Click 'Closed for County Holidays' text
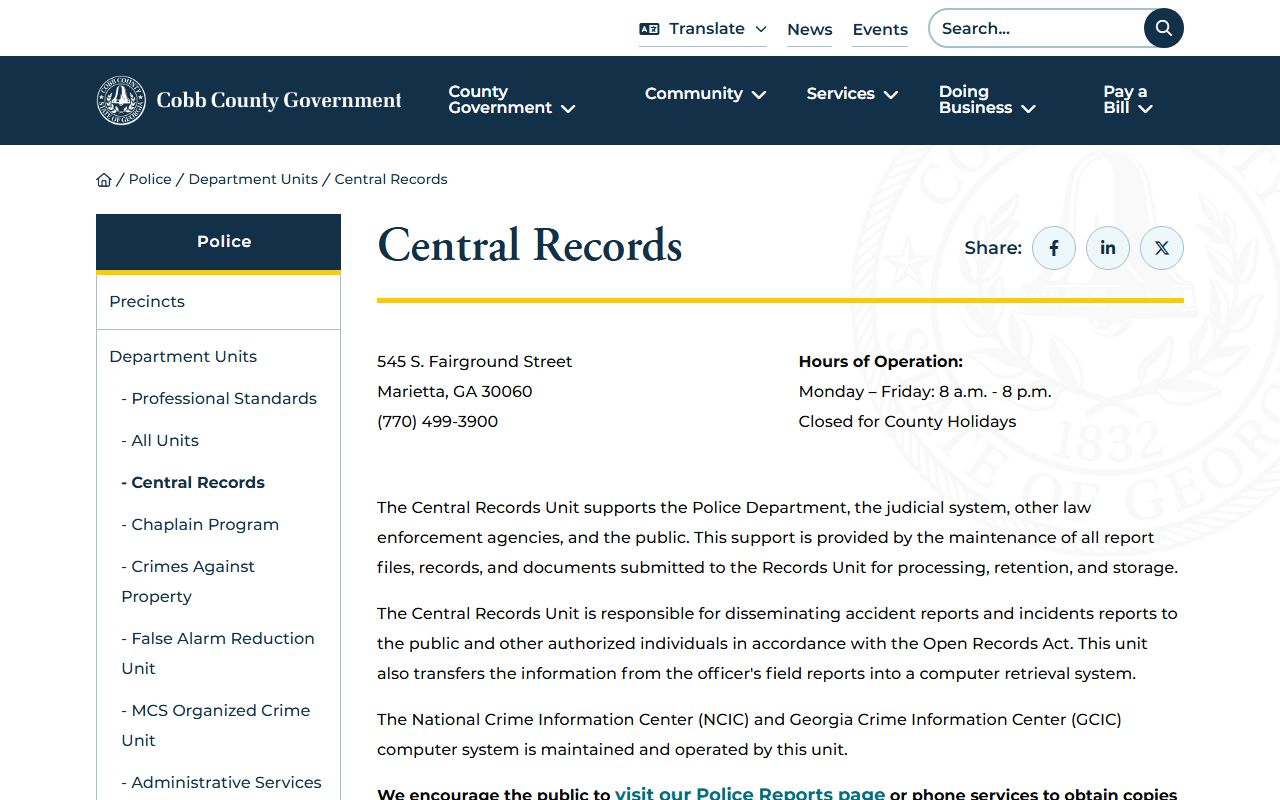 [x=907, y=421]
